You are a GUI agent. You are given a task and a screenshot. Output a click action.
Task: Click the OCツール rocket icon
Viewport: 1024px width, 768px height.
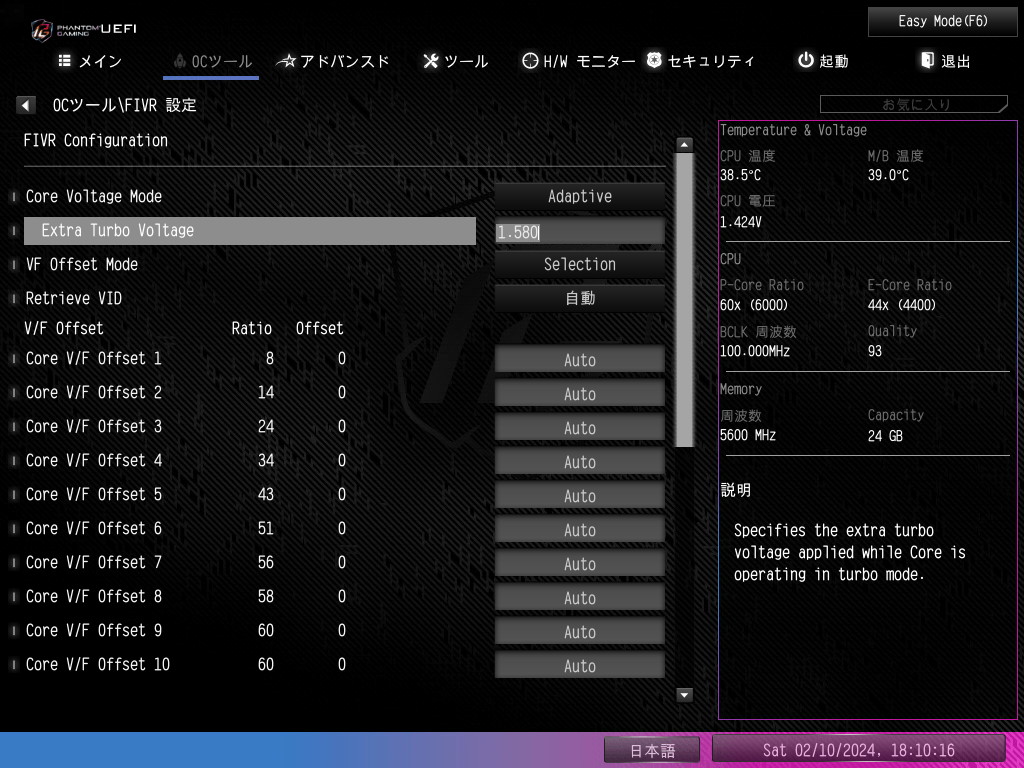click(x=180, y=61)
